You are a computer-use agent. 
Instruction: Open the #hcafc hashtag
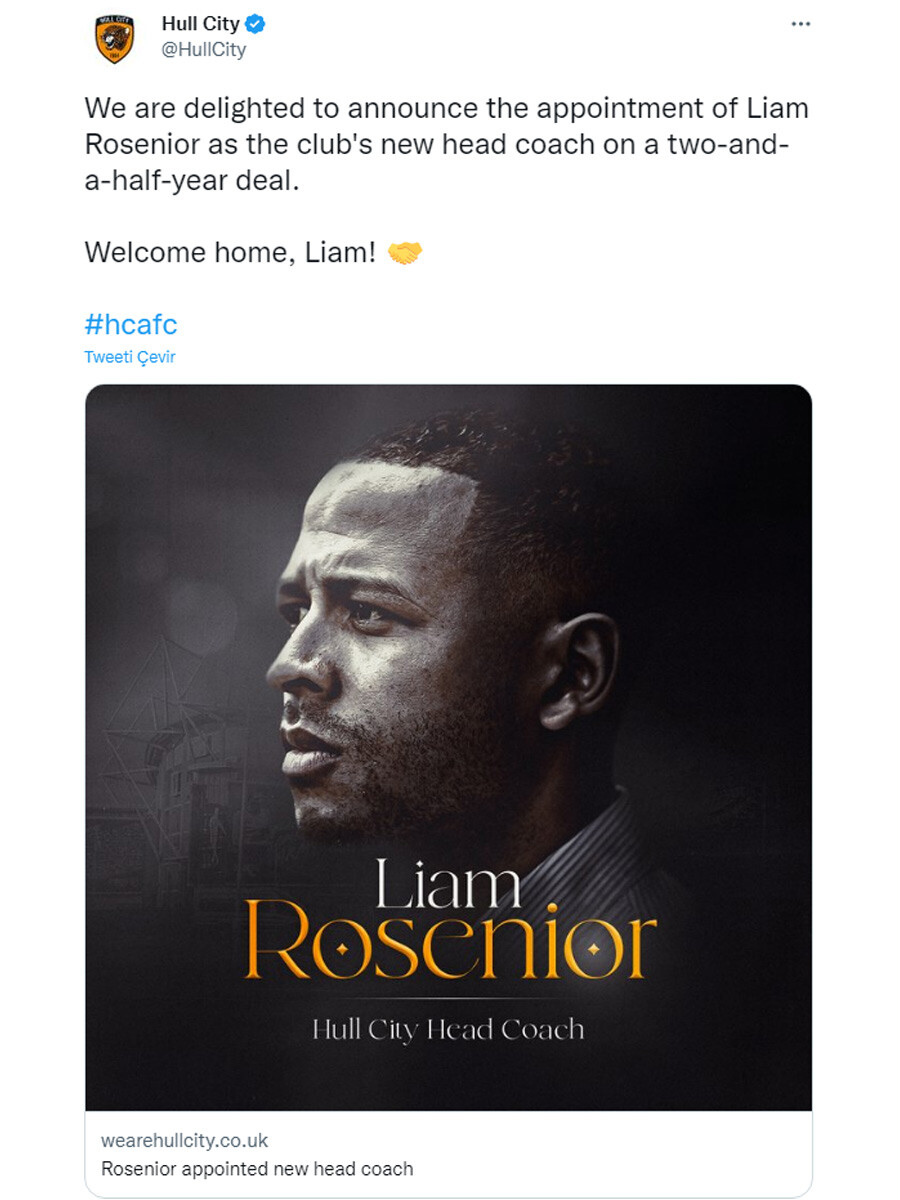pyautogui.click(x=132, y=324)
